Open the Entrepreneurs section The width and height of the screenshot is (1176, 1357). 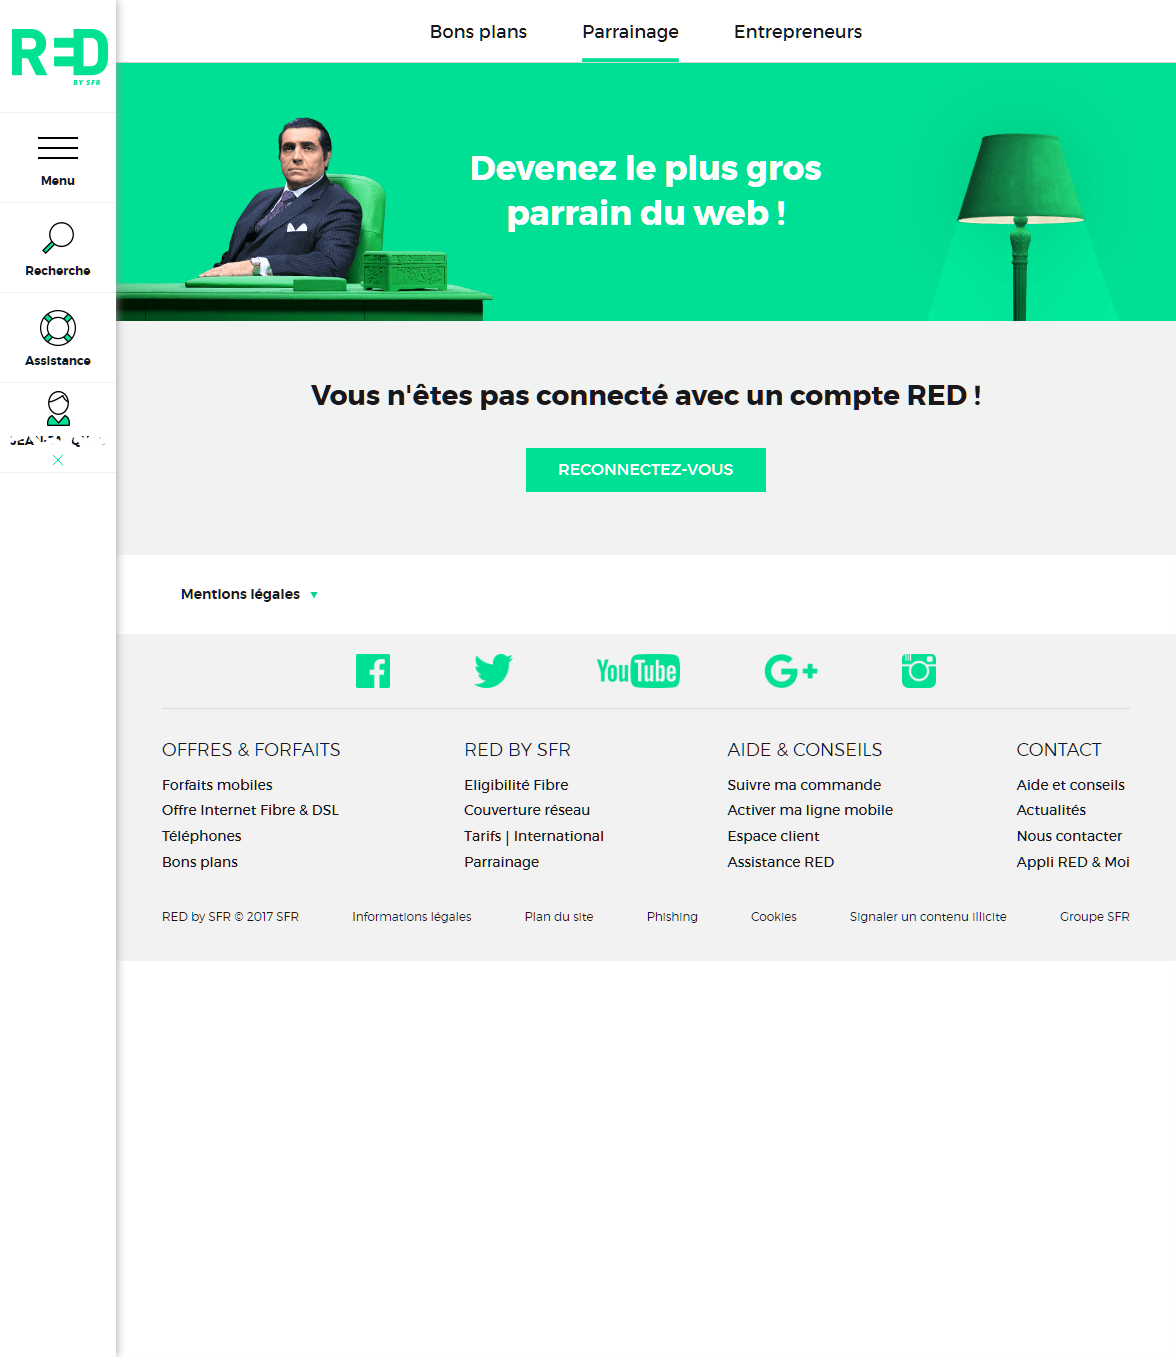point(797,31)
